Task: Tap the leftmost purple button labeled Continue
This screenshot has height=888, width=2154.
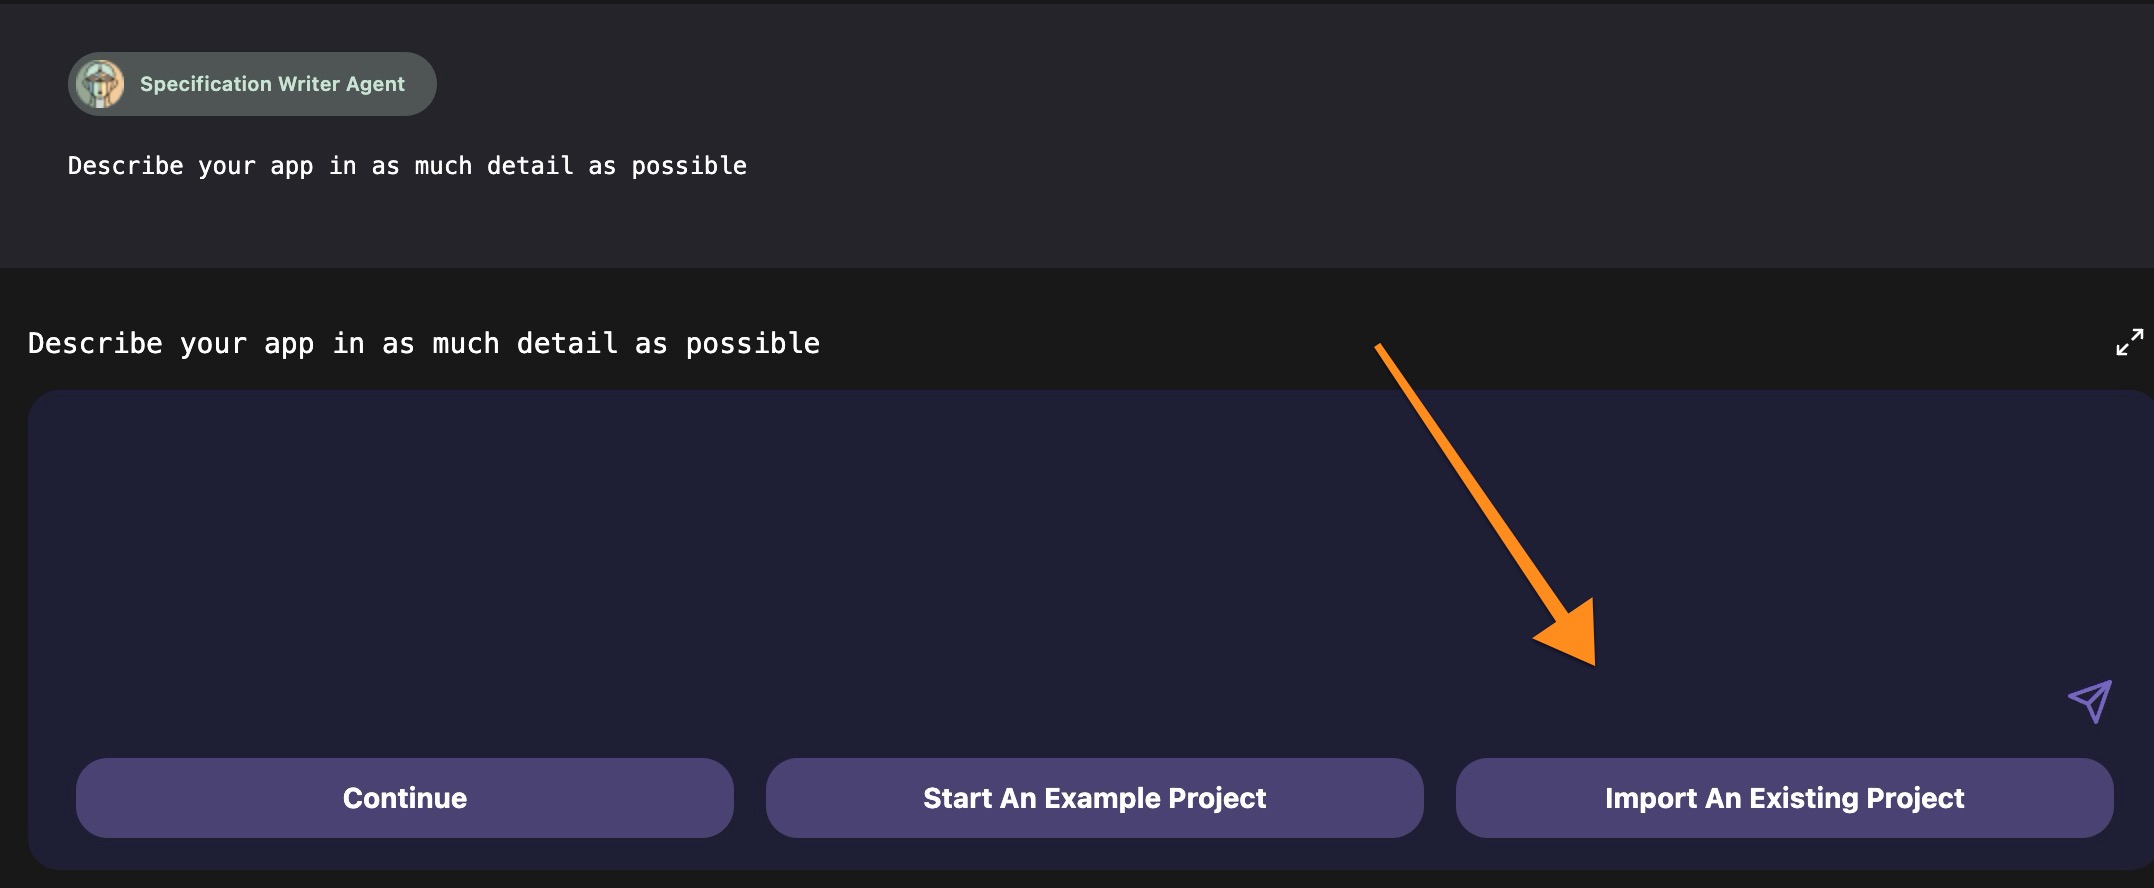Action: (x=404, y=798)
